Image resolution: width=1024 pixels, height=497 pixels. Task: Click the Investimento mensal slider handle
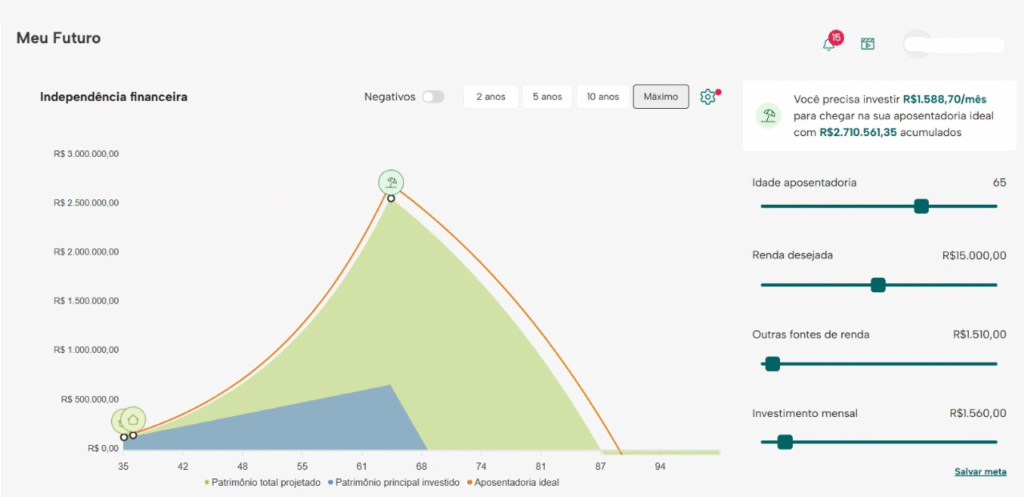tap(785, 441)
